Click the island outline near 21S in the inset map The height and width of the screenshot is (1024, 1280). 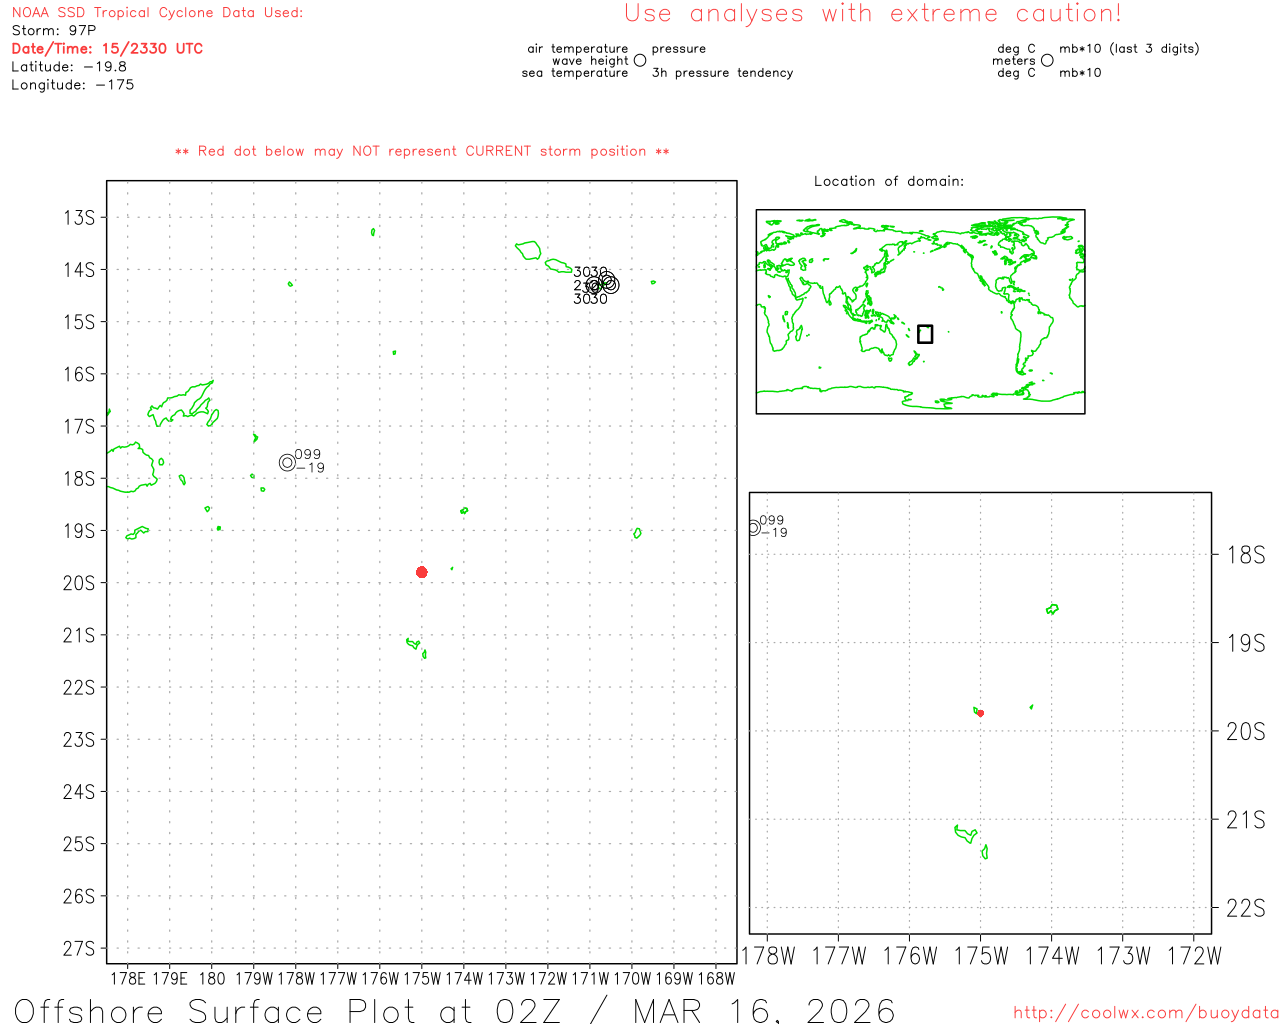pyautogui.click(x=965, y=833)
